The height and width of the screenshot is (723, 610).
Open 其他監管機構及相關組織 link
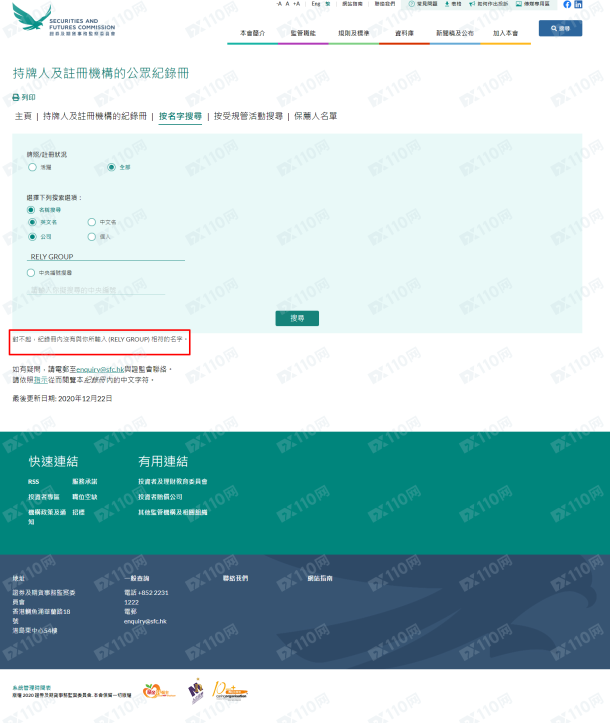click(x=173, y=512)
